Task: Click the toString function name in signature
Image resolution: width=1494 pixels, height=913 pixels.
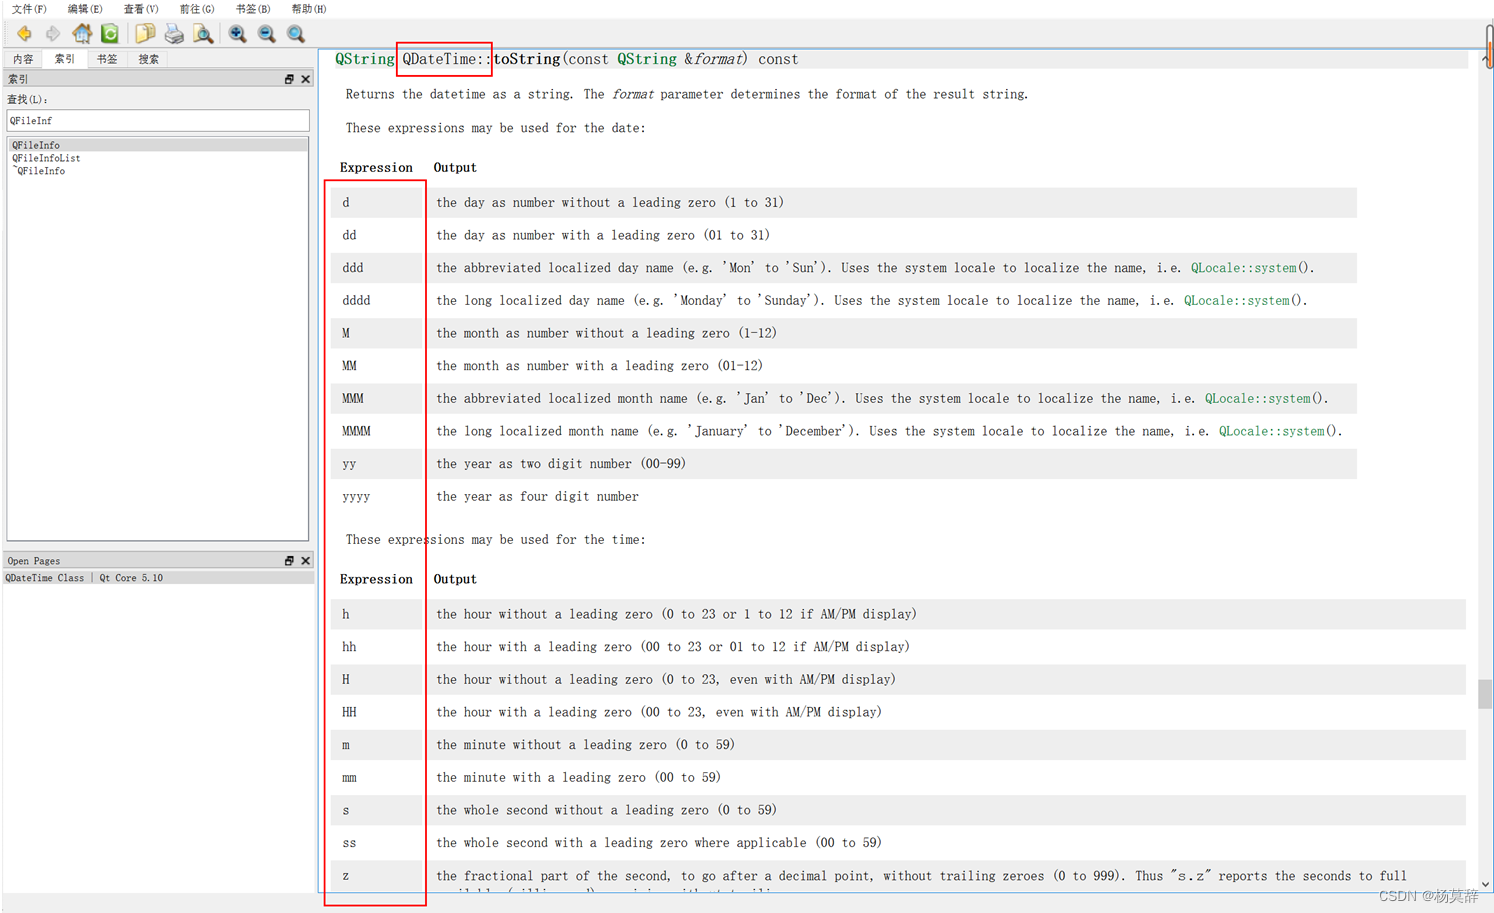Action: pyautogui.click(x=527, y=59)
